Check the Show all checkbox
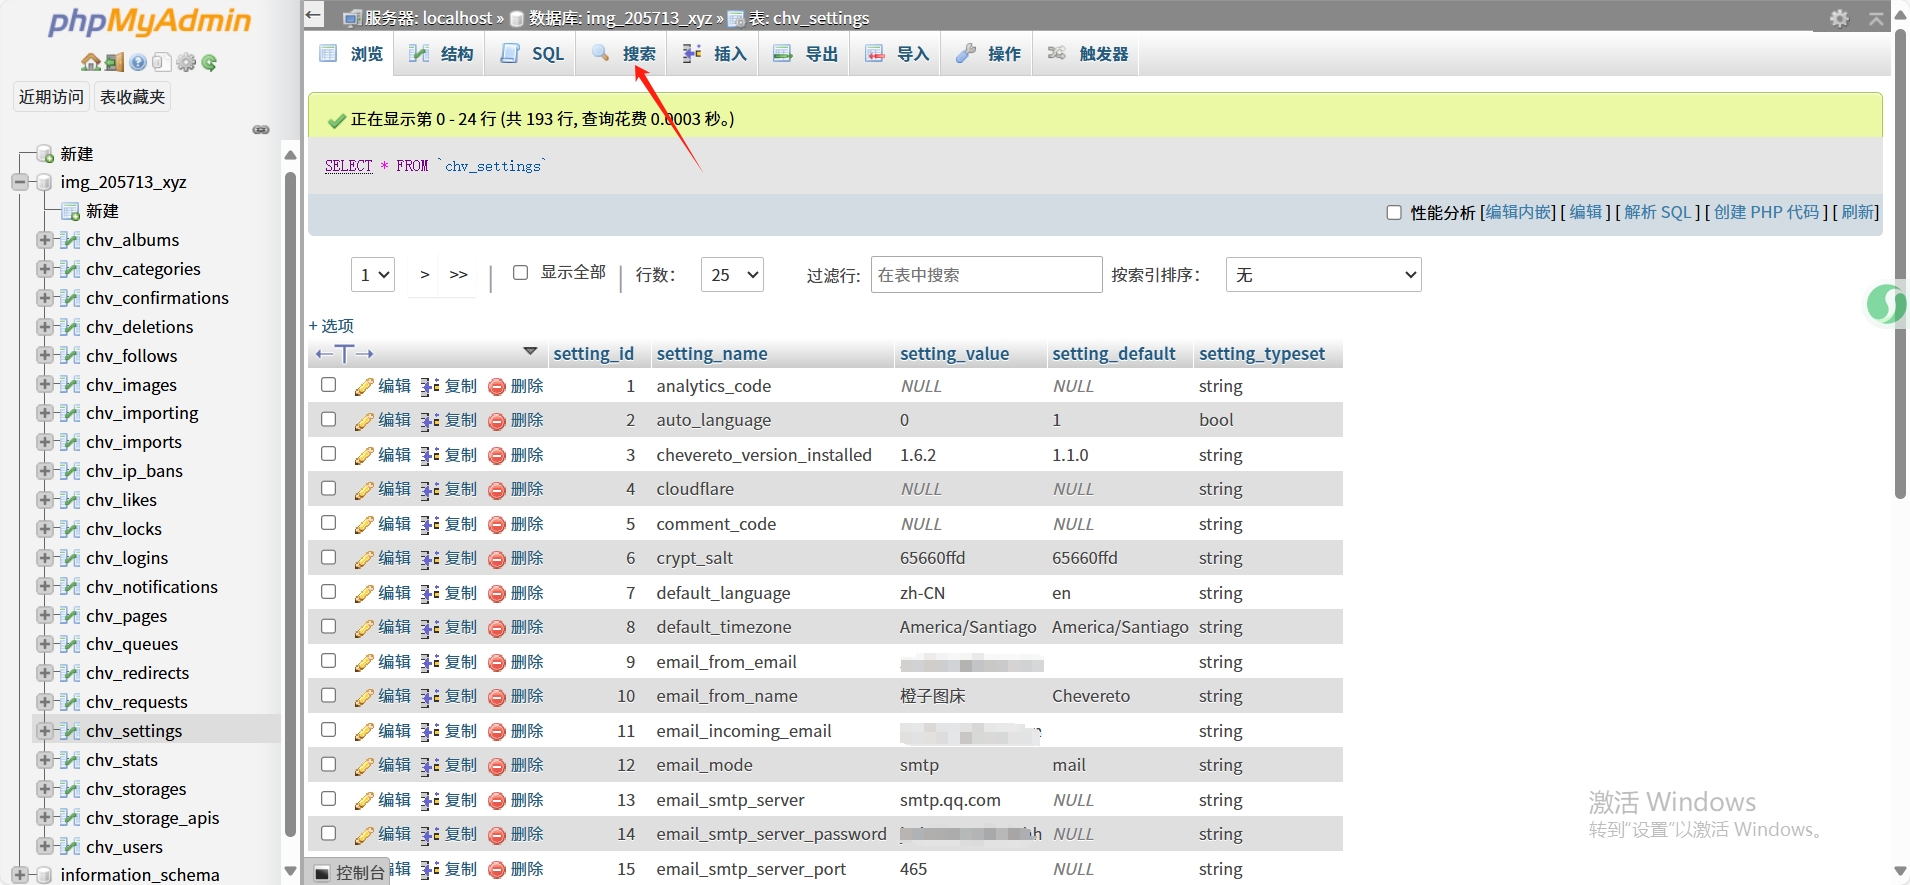 pyautogui.click(x=520, y=273)
